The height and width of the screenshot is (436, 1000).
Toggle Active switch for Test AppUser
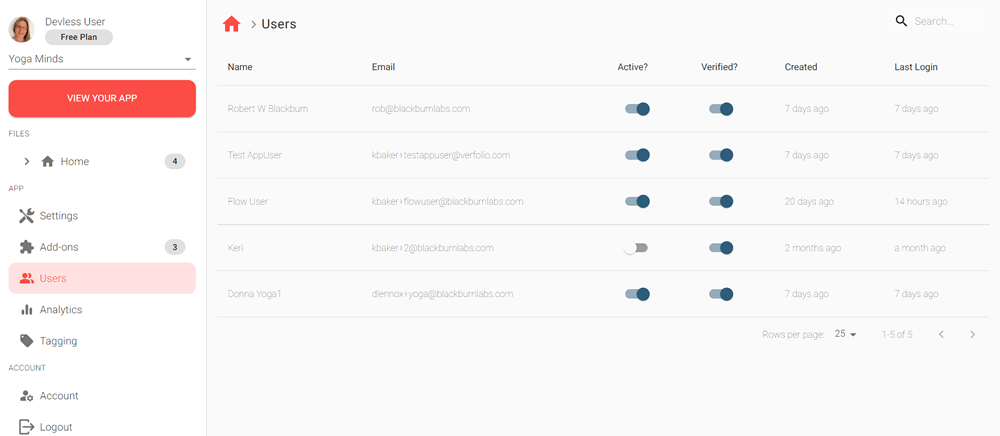(636, 155)
